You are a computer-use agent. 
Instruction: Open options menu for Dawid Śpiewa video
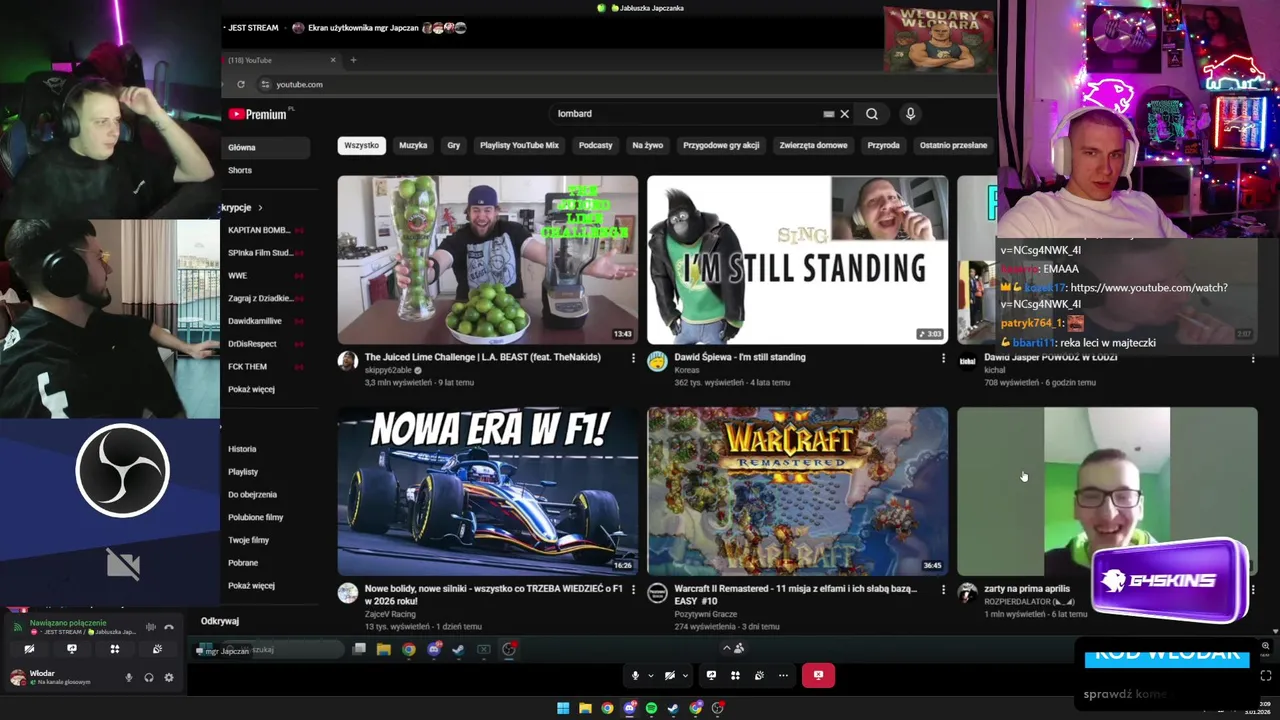pos(943,358)
